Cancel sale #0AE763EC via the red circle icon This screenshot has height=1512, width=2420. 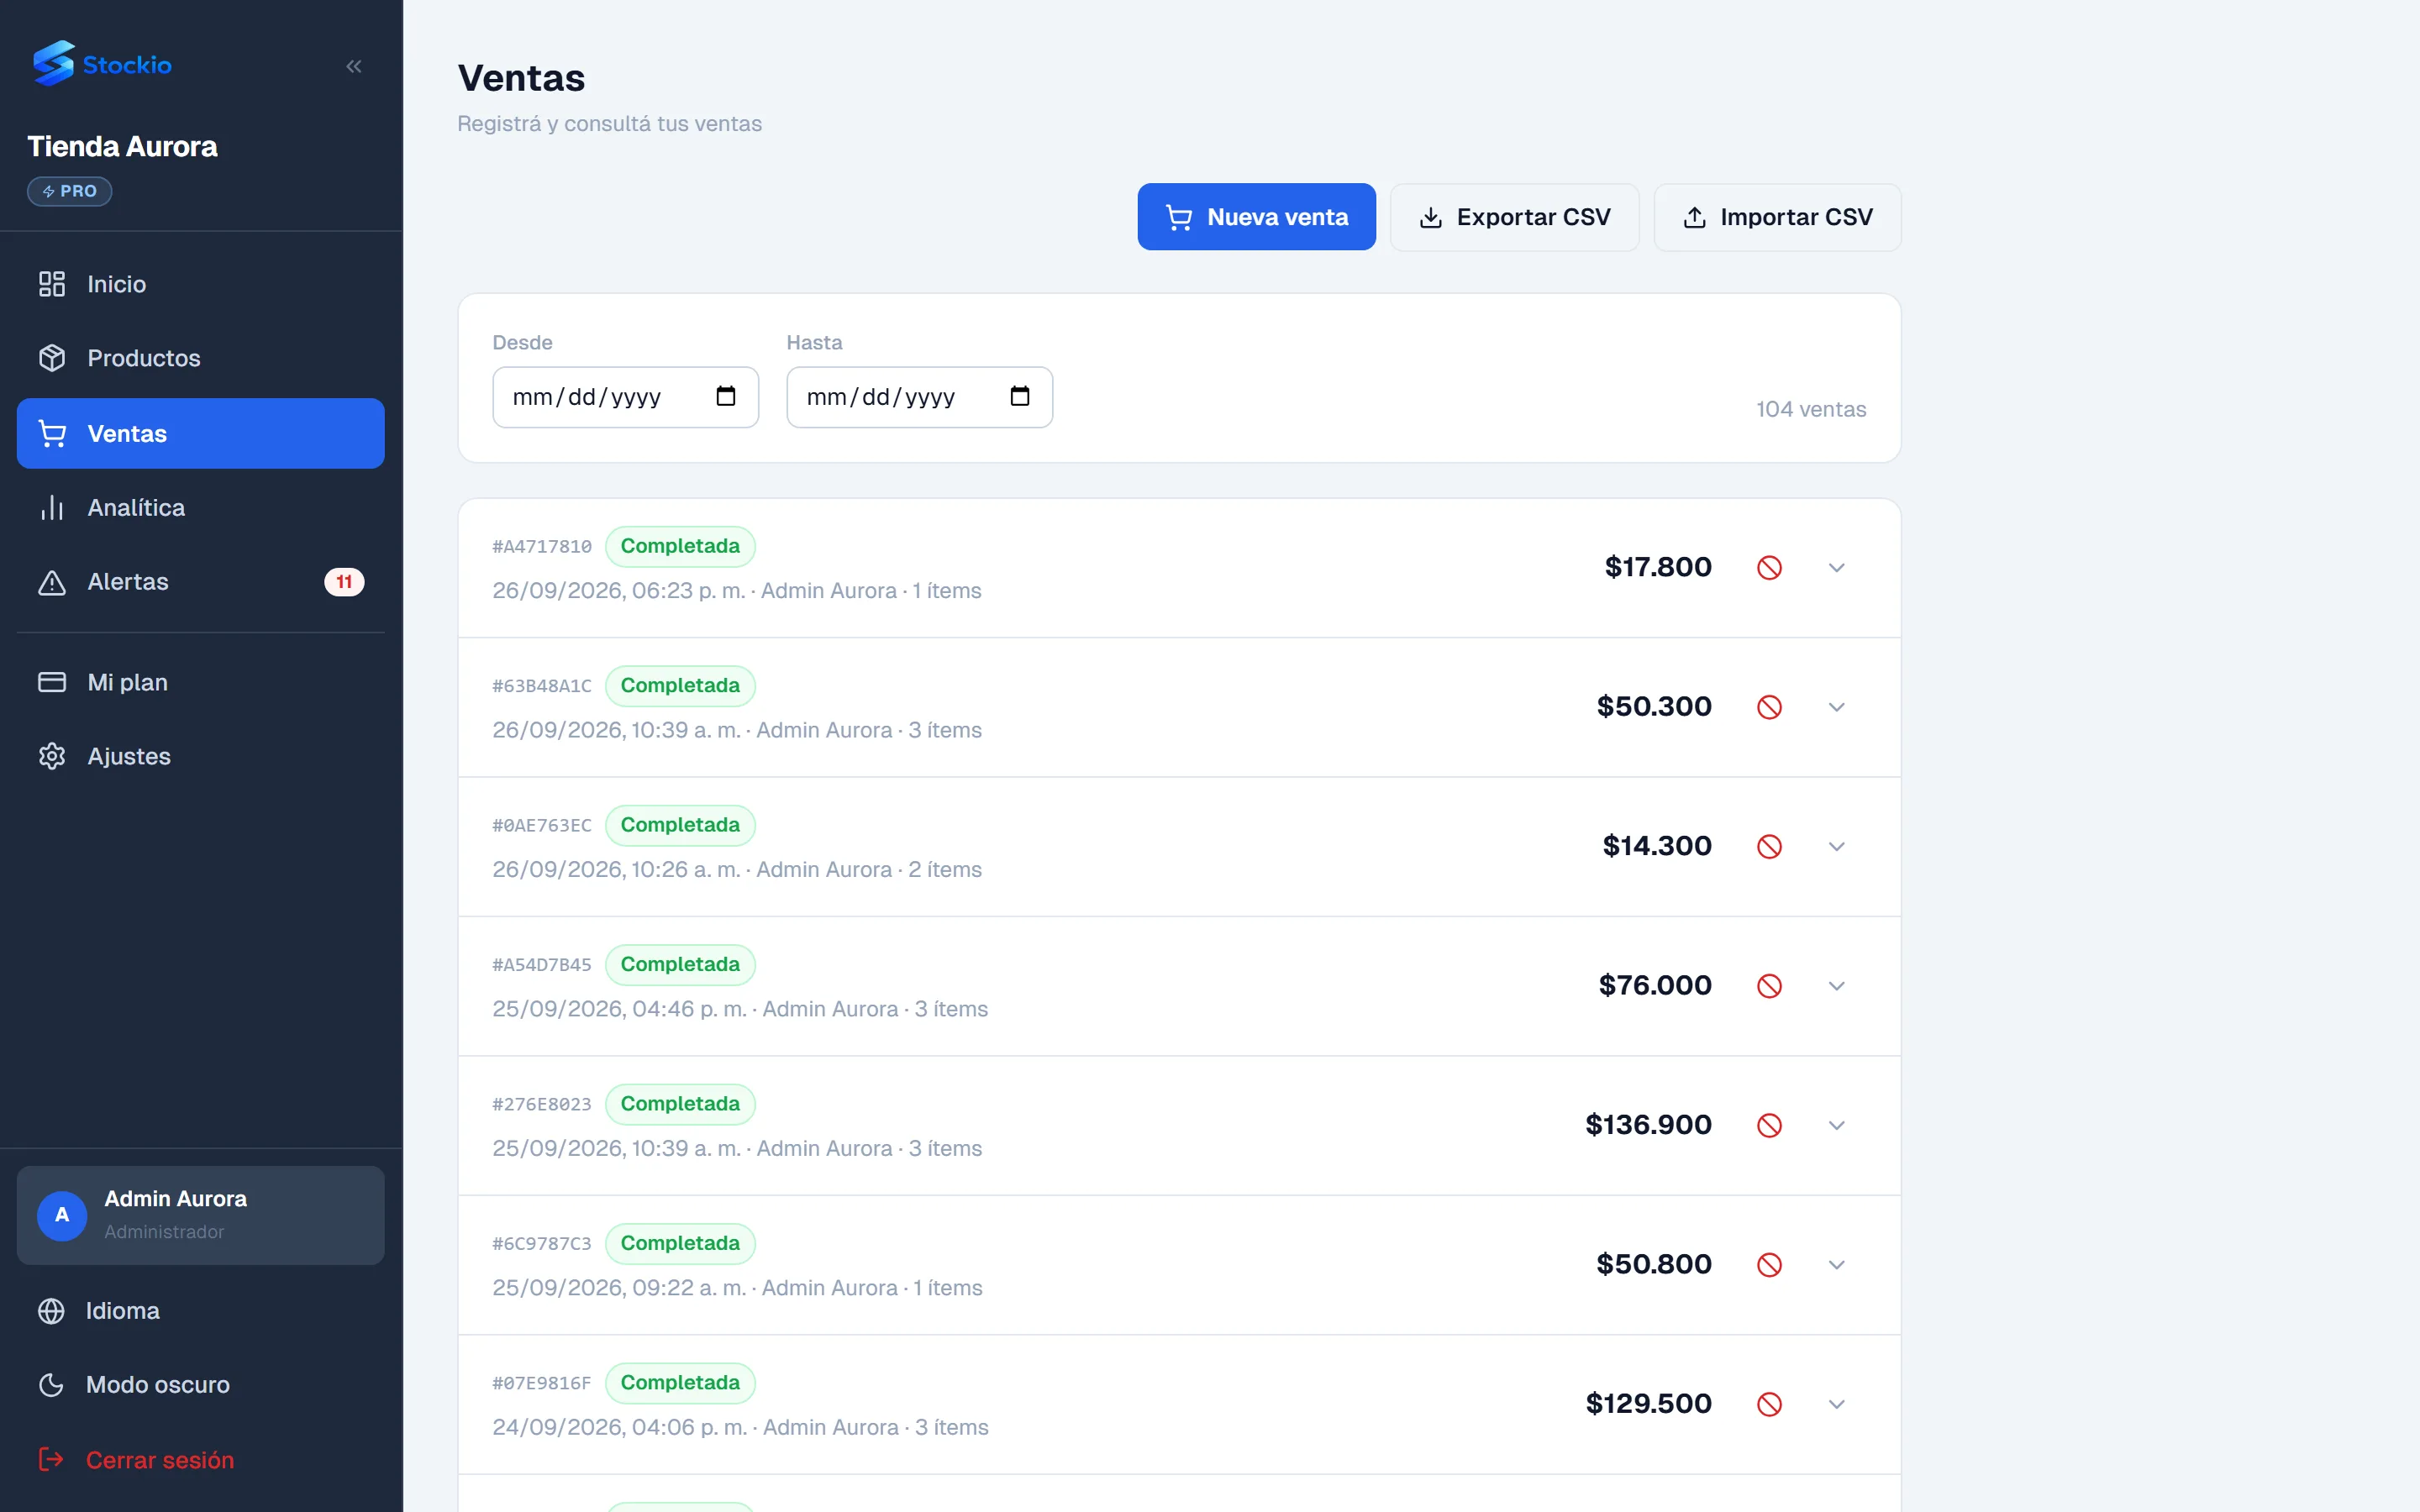[x=1769, y=847]
